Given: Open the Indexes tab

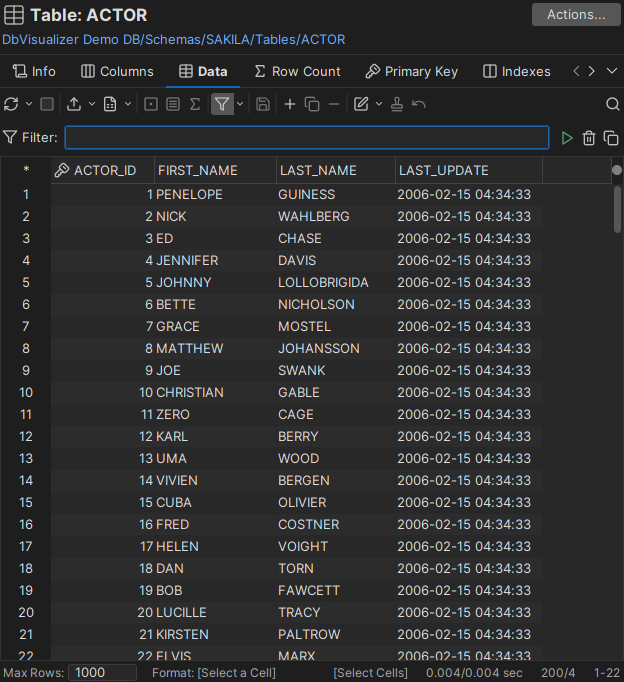Looking at the screenshot, I should pos(517,71).
